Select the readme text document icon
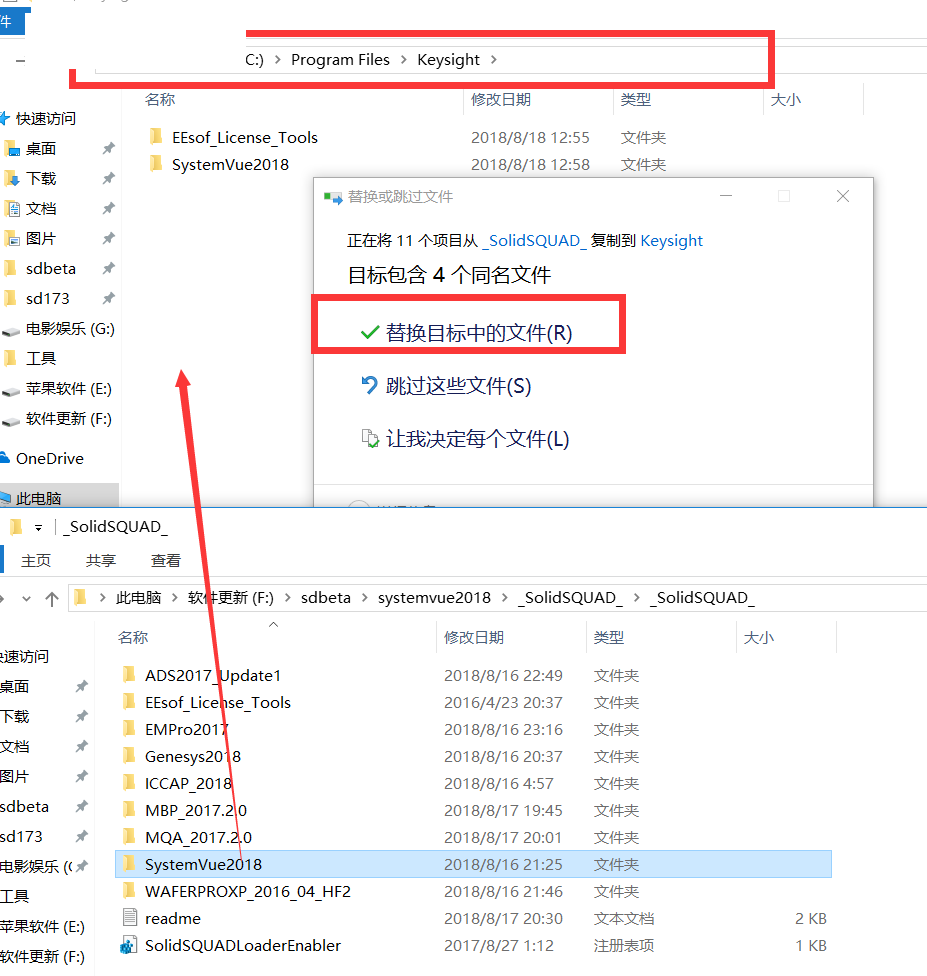The image size is (927, 976). pos(129,917)
